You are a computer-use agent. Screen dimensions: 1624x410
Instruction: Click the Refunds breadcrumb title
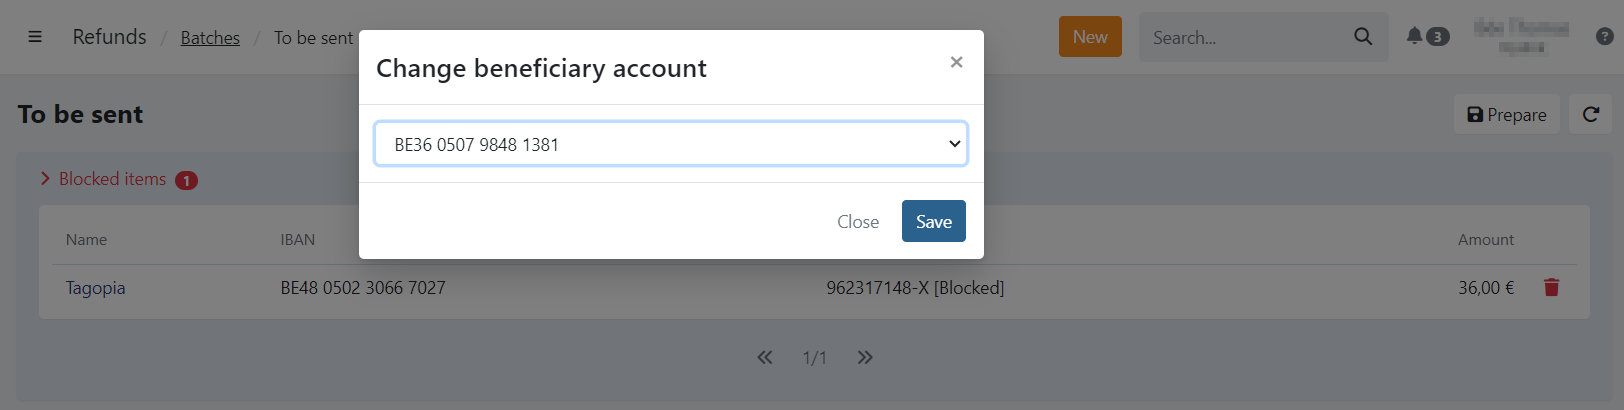pos(109,37)
